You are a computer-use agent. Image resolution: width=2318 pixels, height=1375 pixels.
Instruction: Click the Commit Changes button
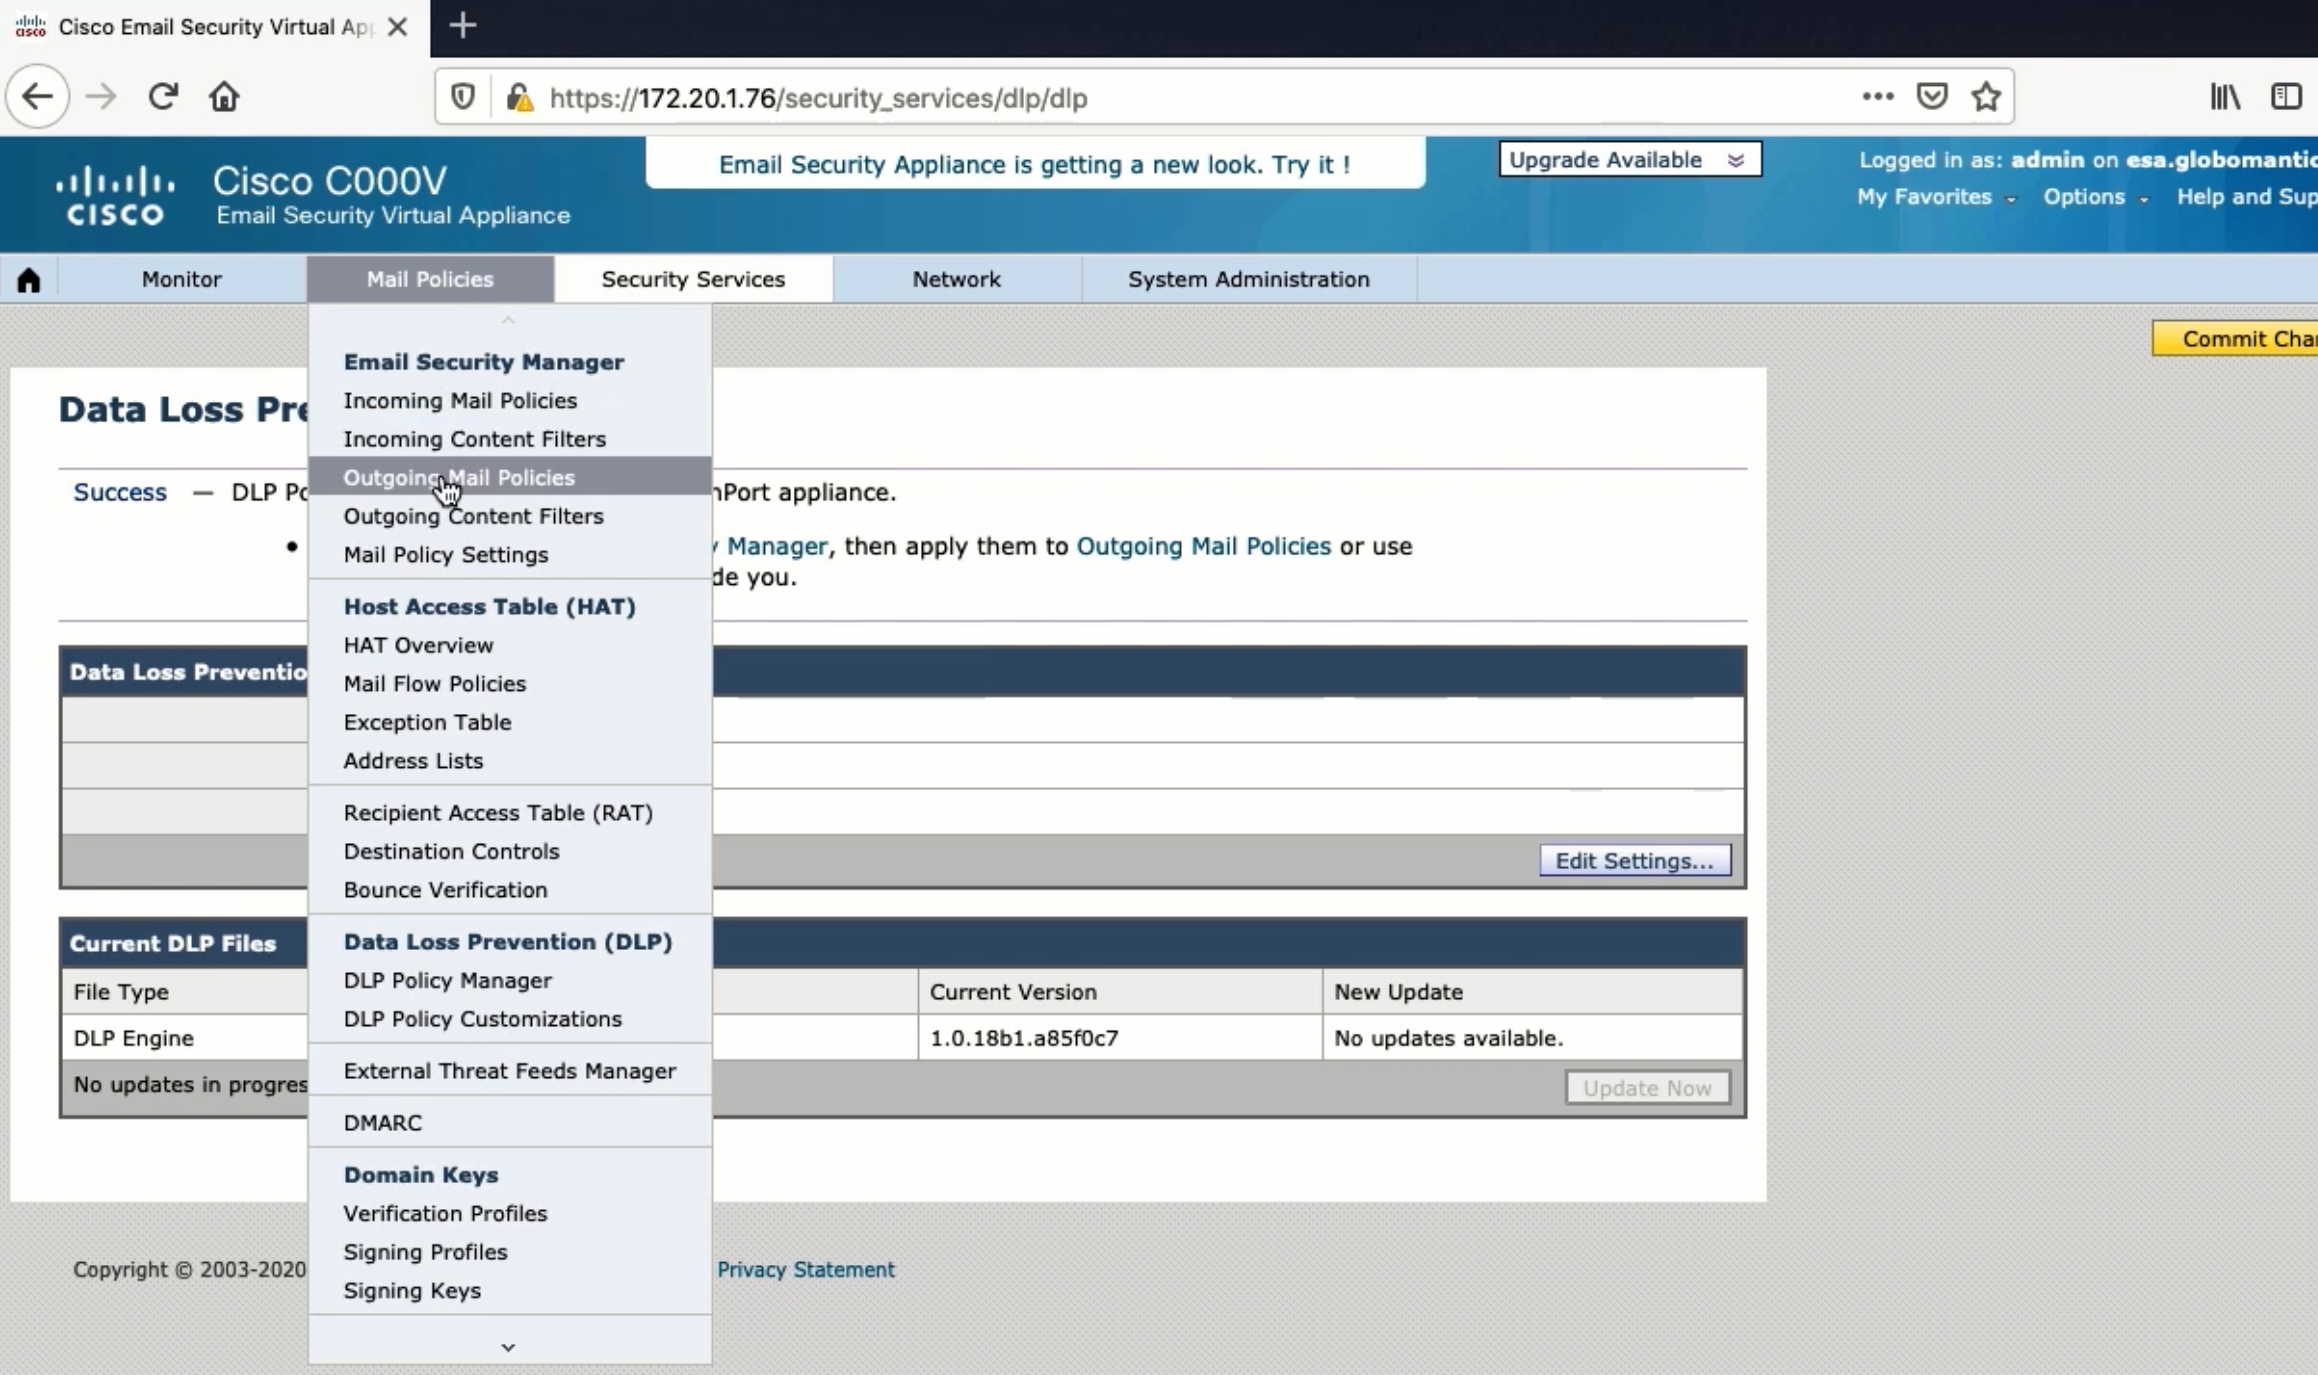(x=2236, y=339)
